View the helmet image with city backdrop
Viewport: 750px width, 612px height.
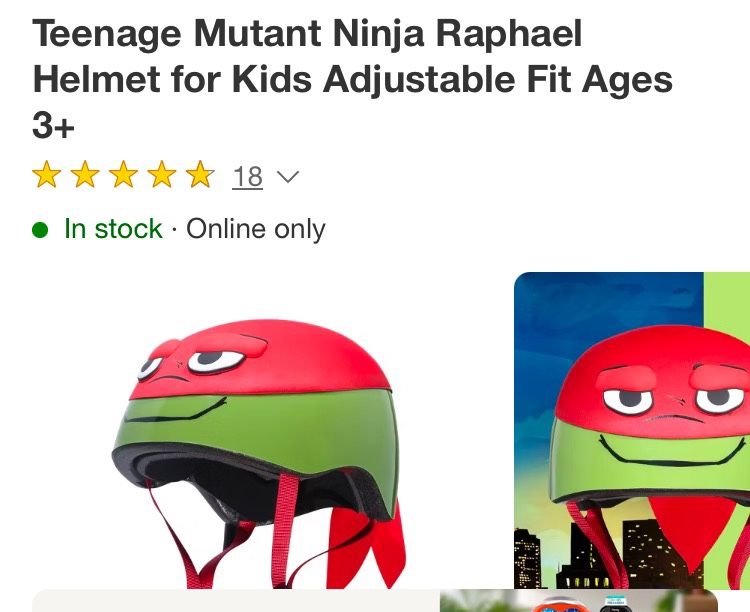tap(632, 430)
